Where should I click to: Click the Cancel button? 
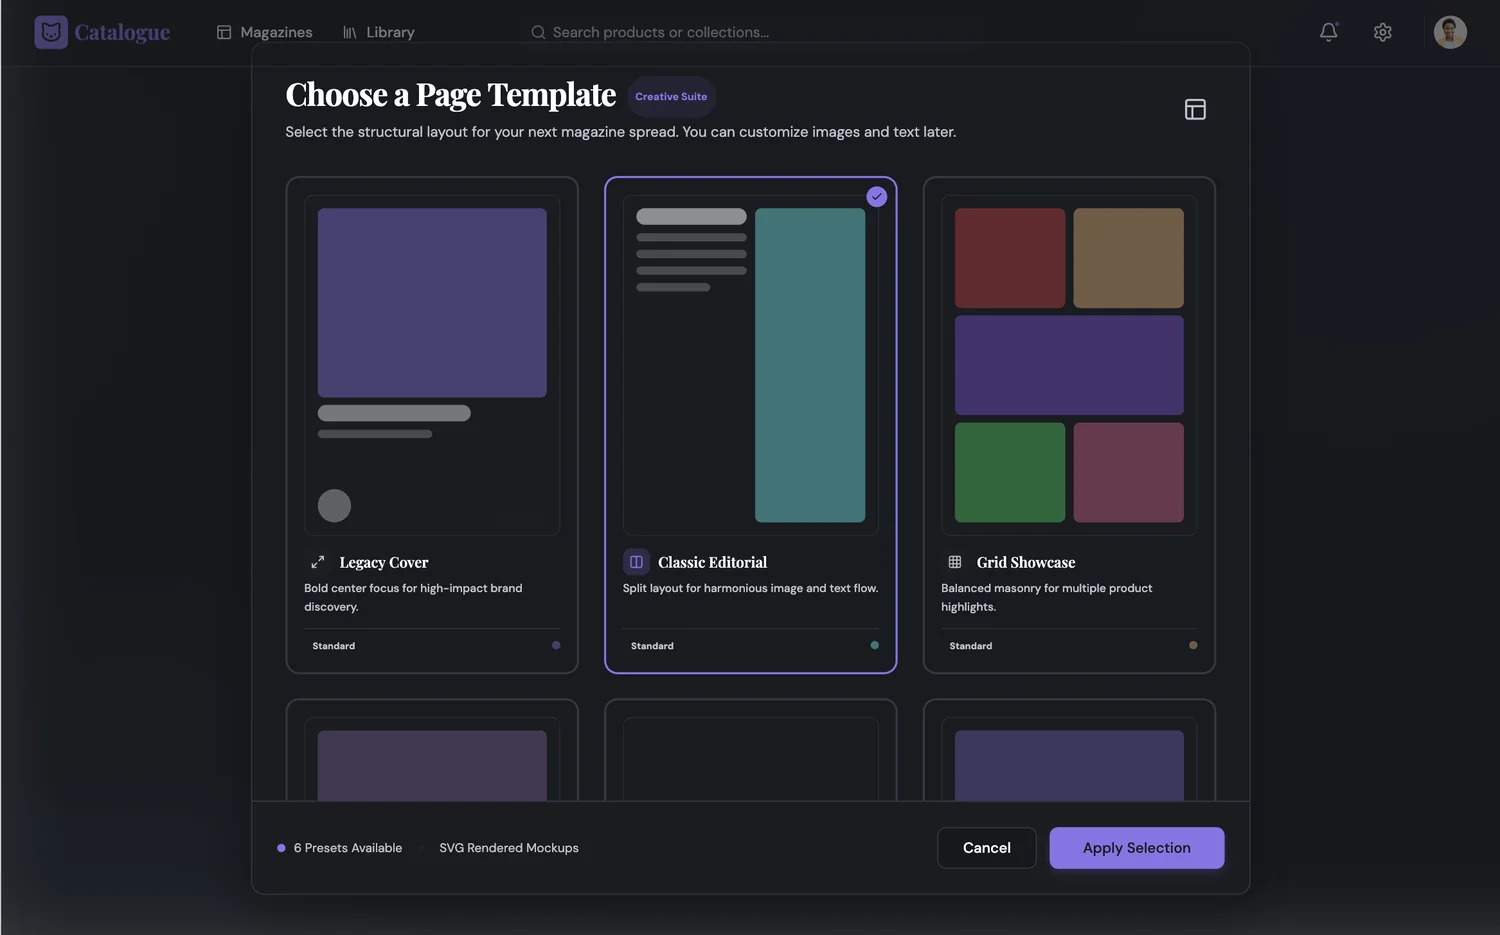click(987, 848)
